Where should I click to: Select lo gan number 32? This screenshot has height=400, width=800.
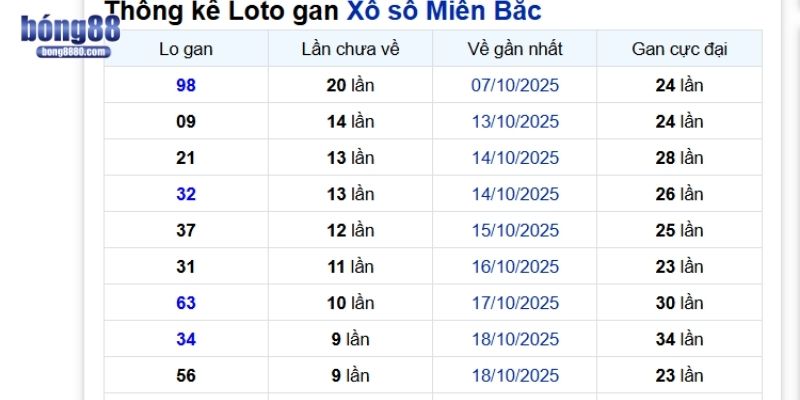(x=186, y=194)
